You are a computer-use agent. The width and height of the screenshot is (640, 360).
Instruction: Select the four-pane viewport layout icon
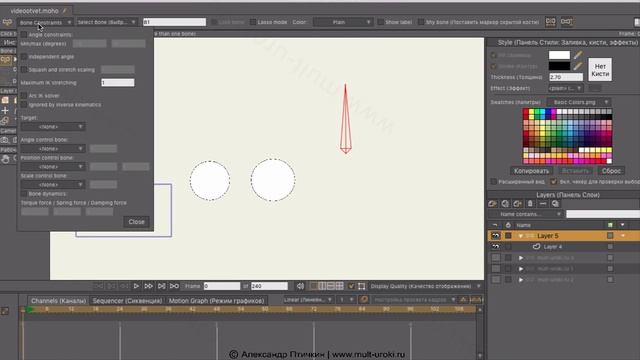[x=340, y=286]
